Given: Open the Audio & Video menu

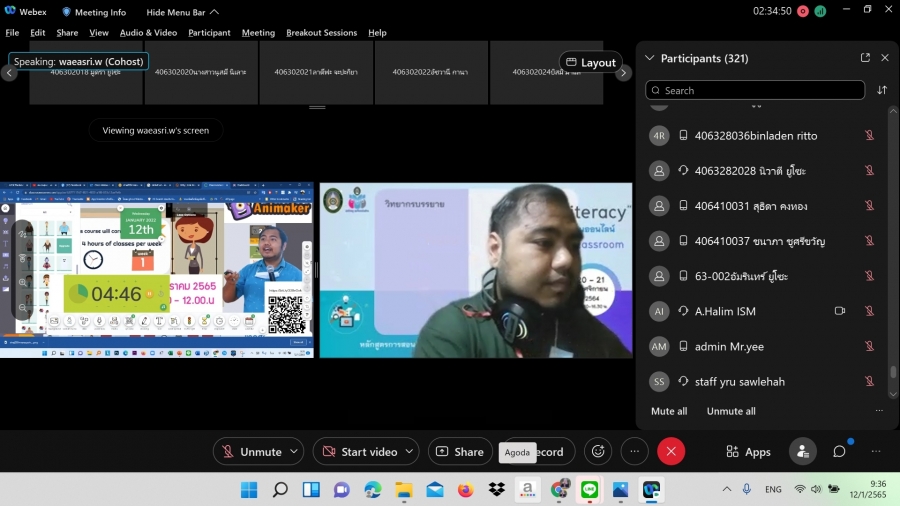Looking at the screenshot, I should (148, 32).
